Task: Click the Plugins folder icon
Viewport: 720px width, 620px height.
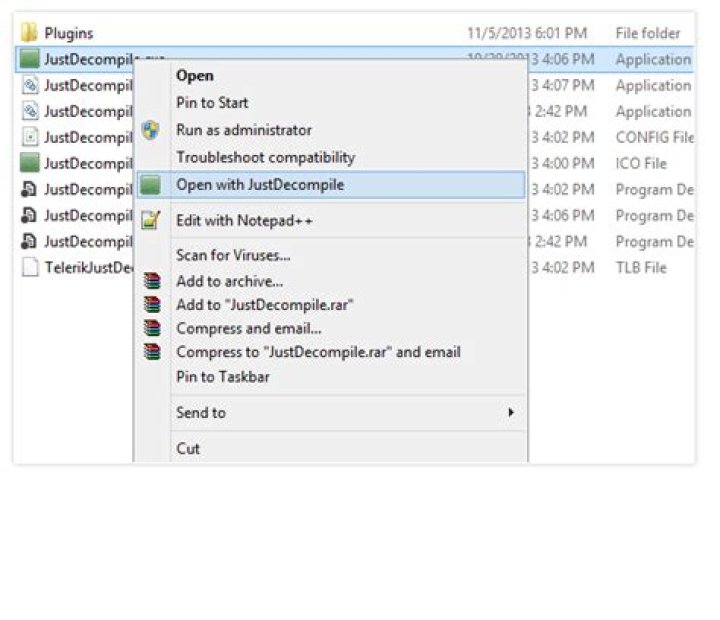Action: (x=29, y=33)
